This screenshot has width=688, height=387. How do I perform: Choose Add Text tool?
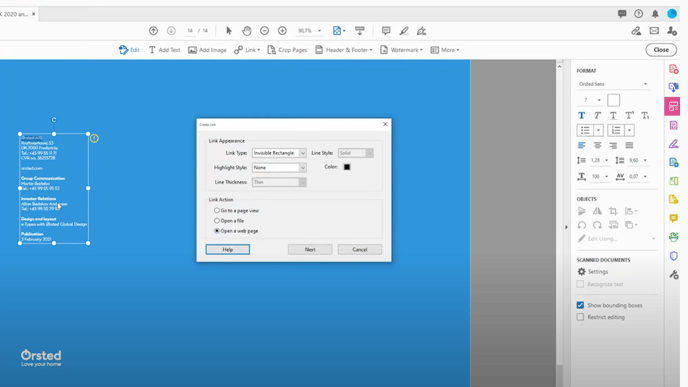[164, 50]
